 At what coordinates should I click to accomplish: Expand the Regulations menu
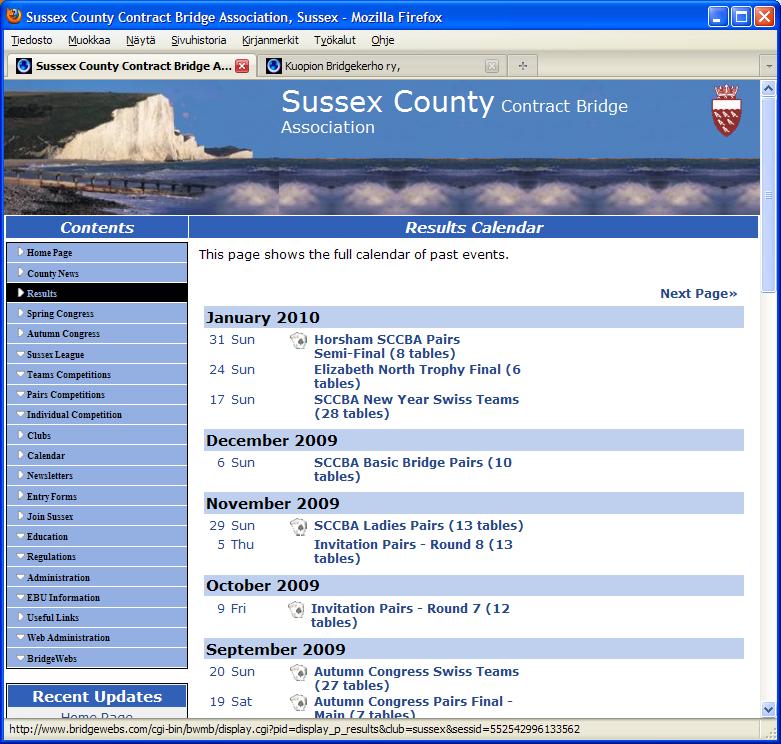coord(97,556)
